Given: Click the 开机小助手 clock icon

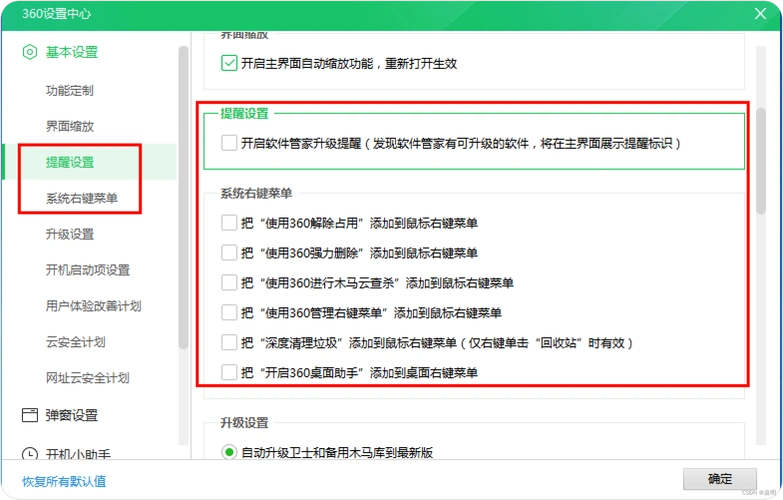Looking at the screenshot, I should 30,453.
